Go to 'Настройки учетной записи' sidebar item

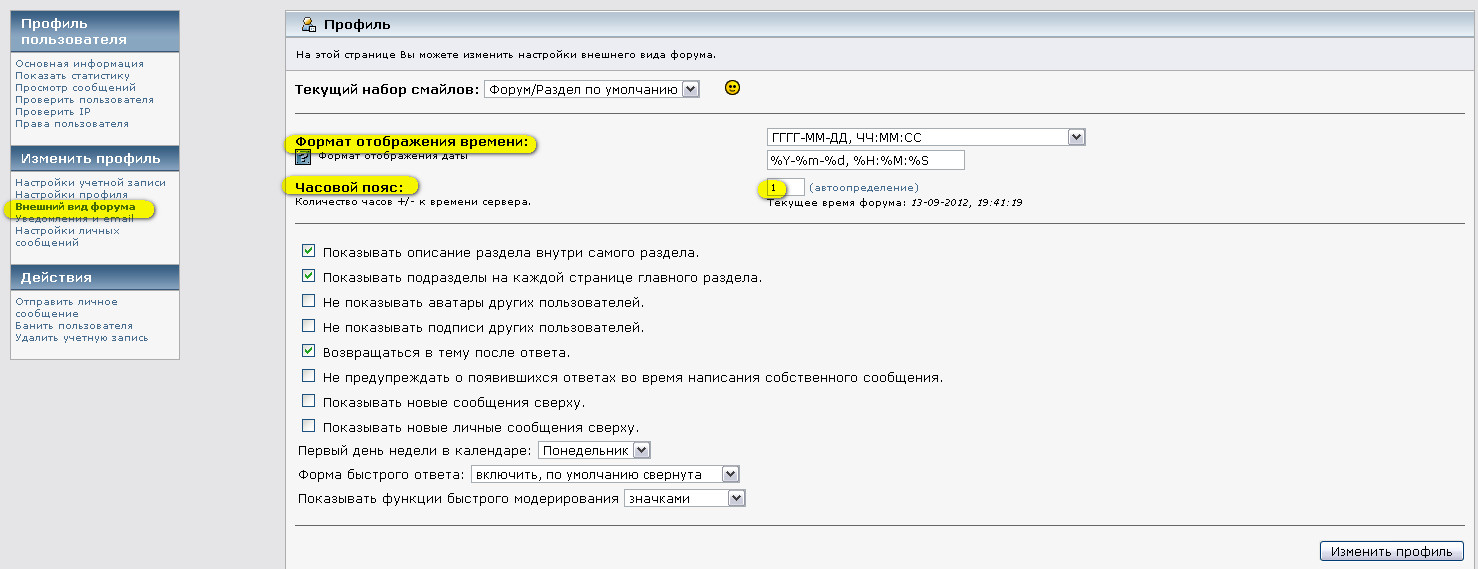(x=90, y=183)
